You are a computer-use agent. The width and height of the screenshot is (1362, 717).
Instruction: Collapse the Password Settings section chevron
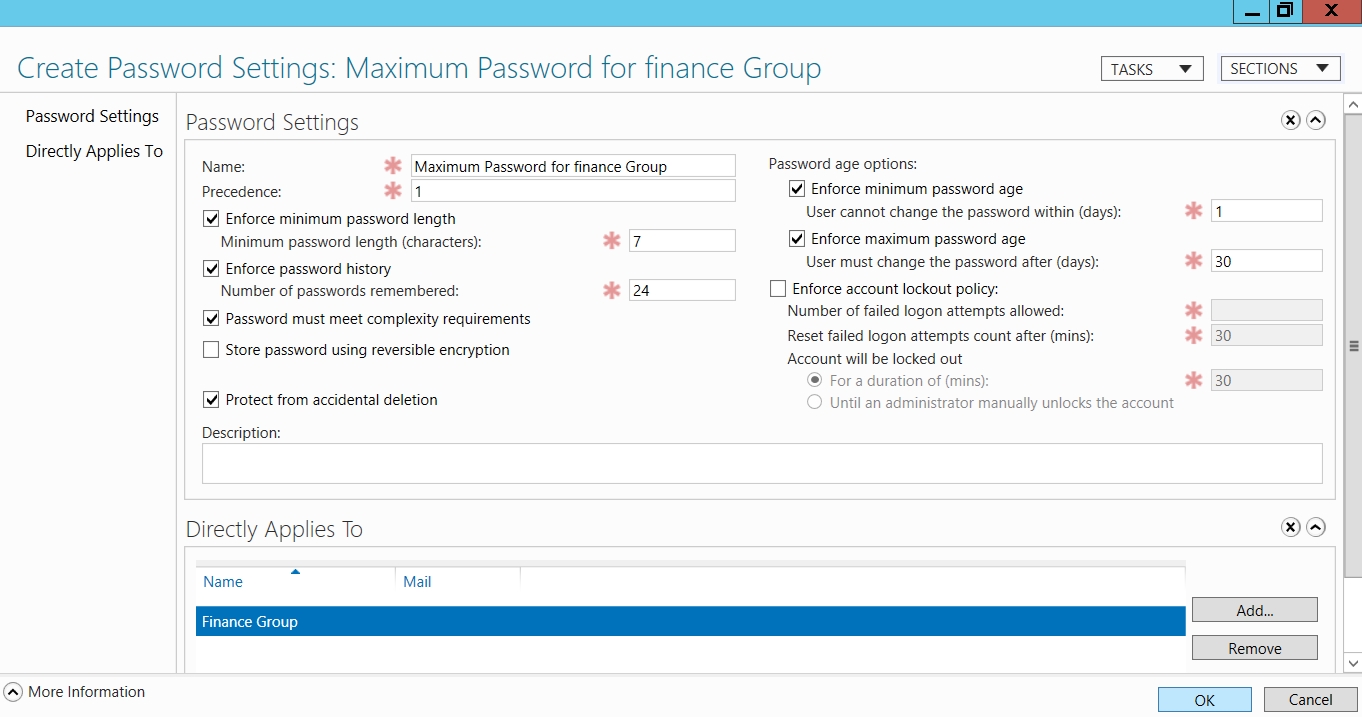click(1316, 120)
